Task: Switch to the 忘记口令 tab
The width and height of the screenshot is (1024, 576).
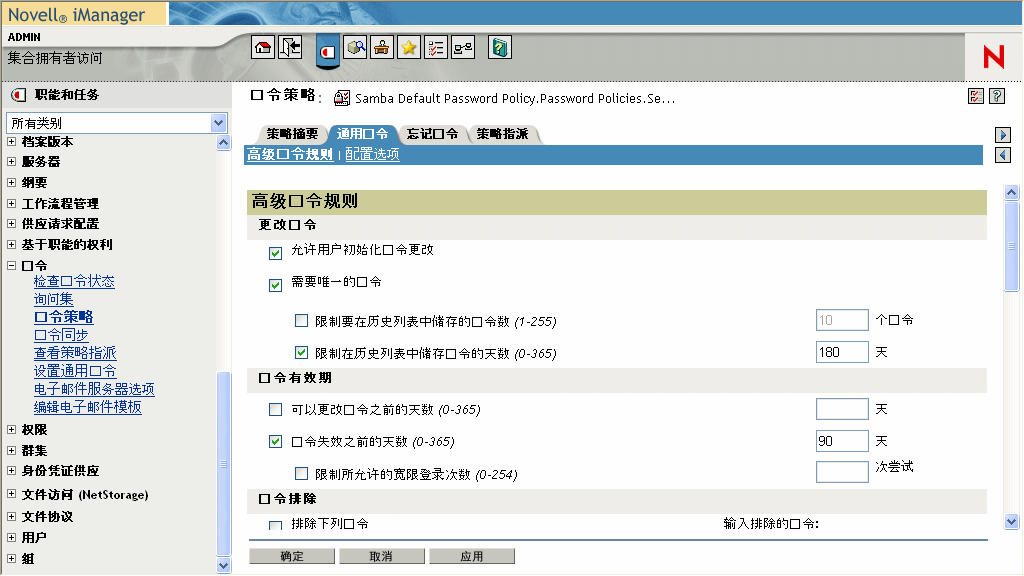Action: (x=432, y=133)
